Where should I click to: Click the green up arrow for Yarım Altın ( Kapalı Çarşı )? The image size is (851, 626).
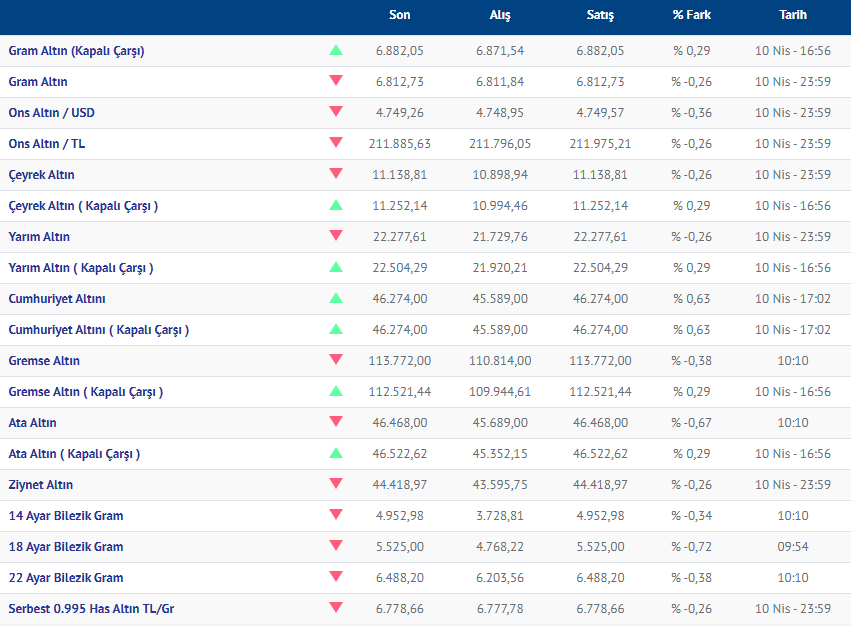click(336, 267)
